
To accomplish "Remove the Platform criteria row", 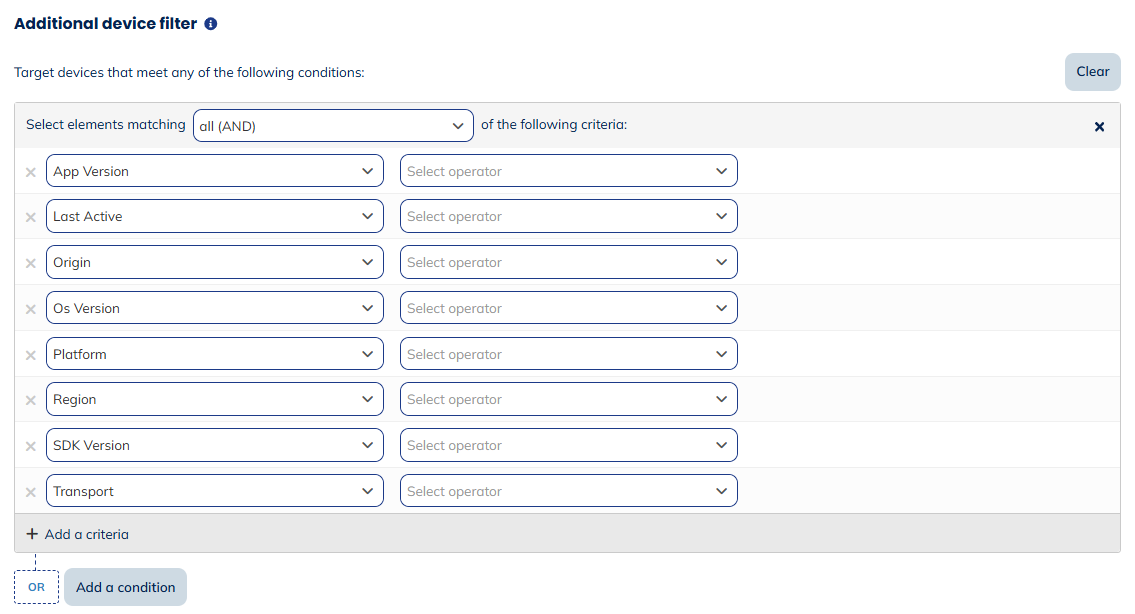I will click(x=30, y=353).
